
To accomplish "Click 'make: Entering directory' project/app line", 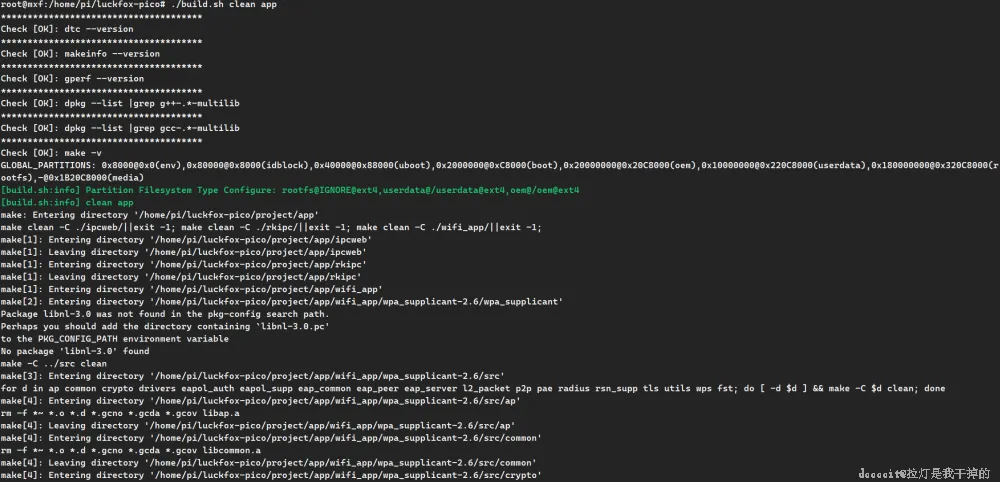I will tap(159, 215).
